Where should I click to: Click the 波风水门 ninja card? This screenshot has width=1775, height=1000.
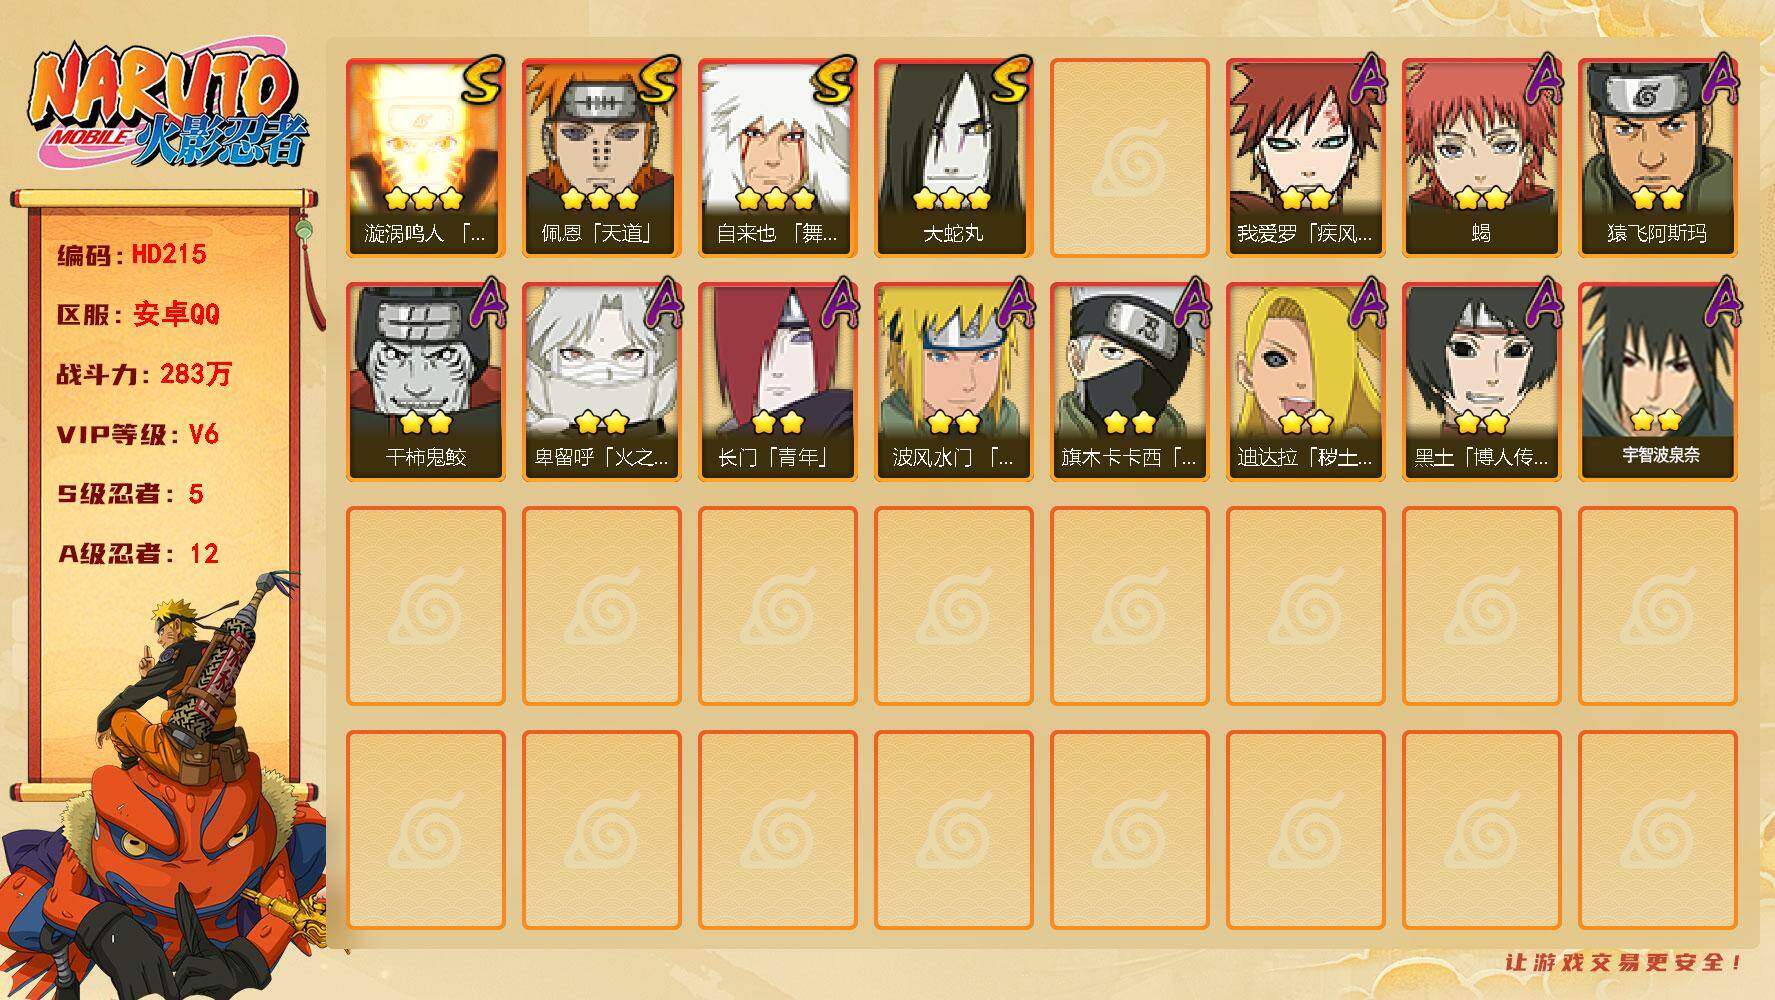point(954,382)
